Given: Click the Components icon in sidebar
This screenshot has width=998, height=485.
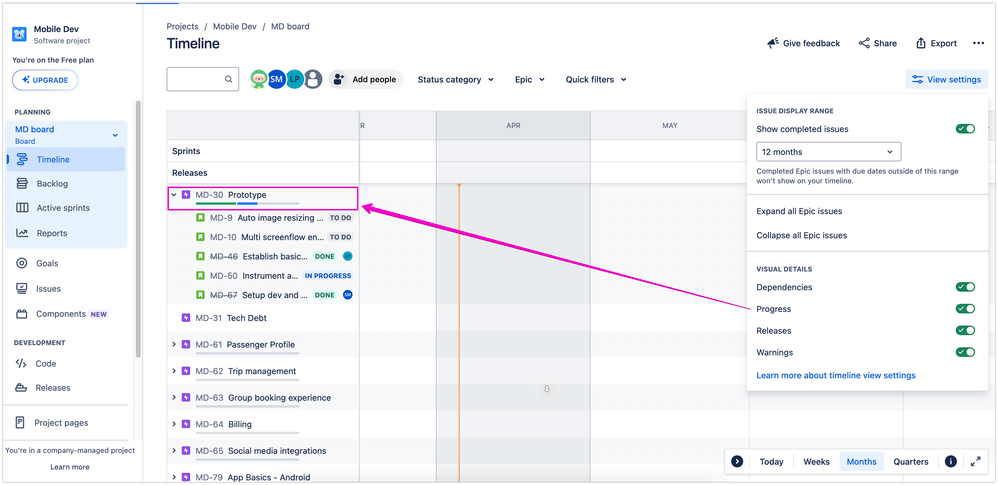Looking at the screenshot, I should [22, 314].
